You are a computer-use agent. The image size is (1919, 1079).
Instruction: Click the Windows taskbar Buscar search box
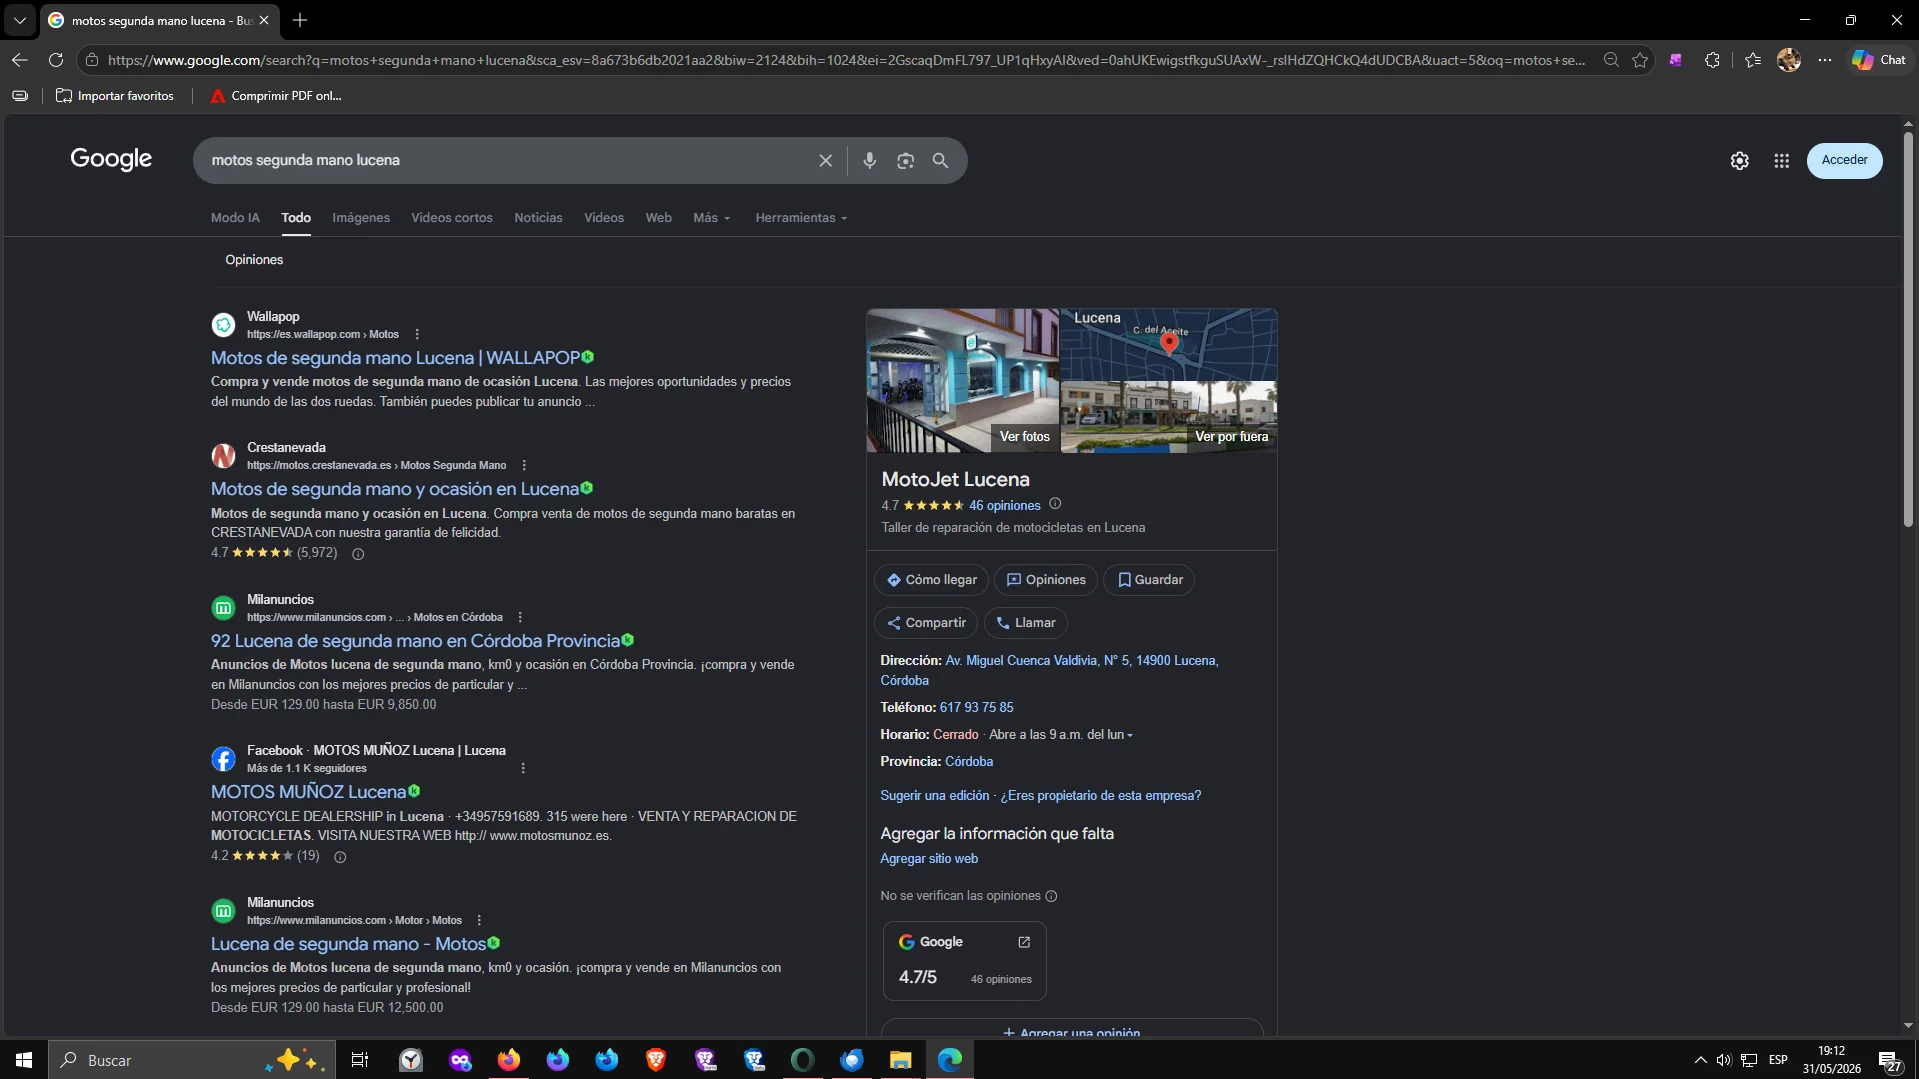193,1060
